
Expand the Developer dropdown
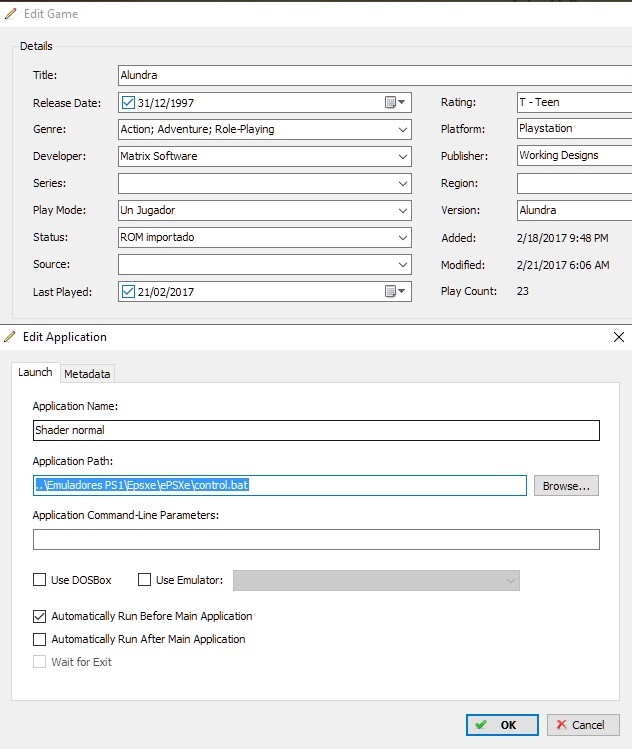[x=402, y=156]
